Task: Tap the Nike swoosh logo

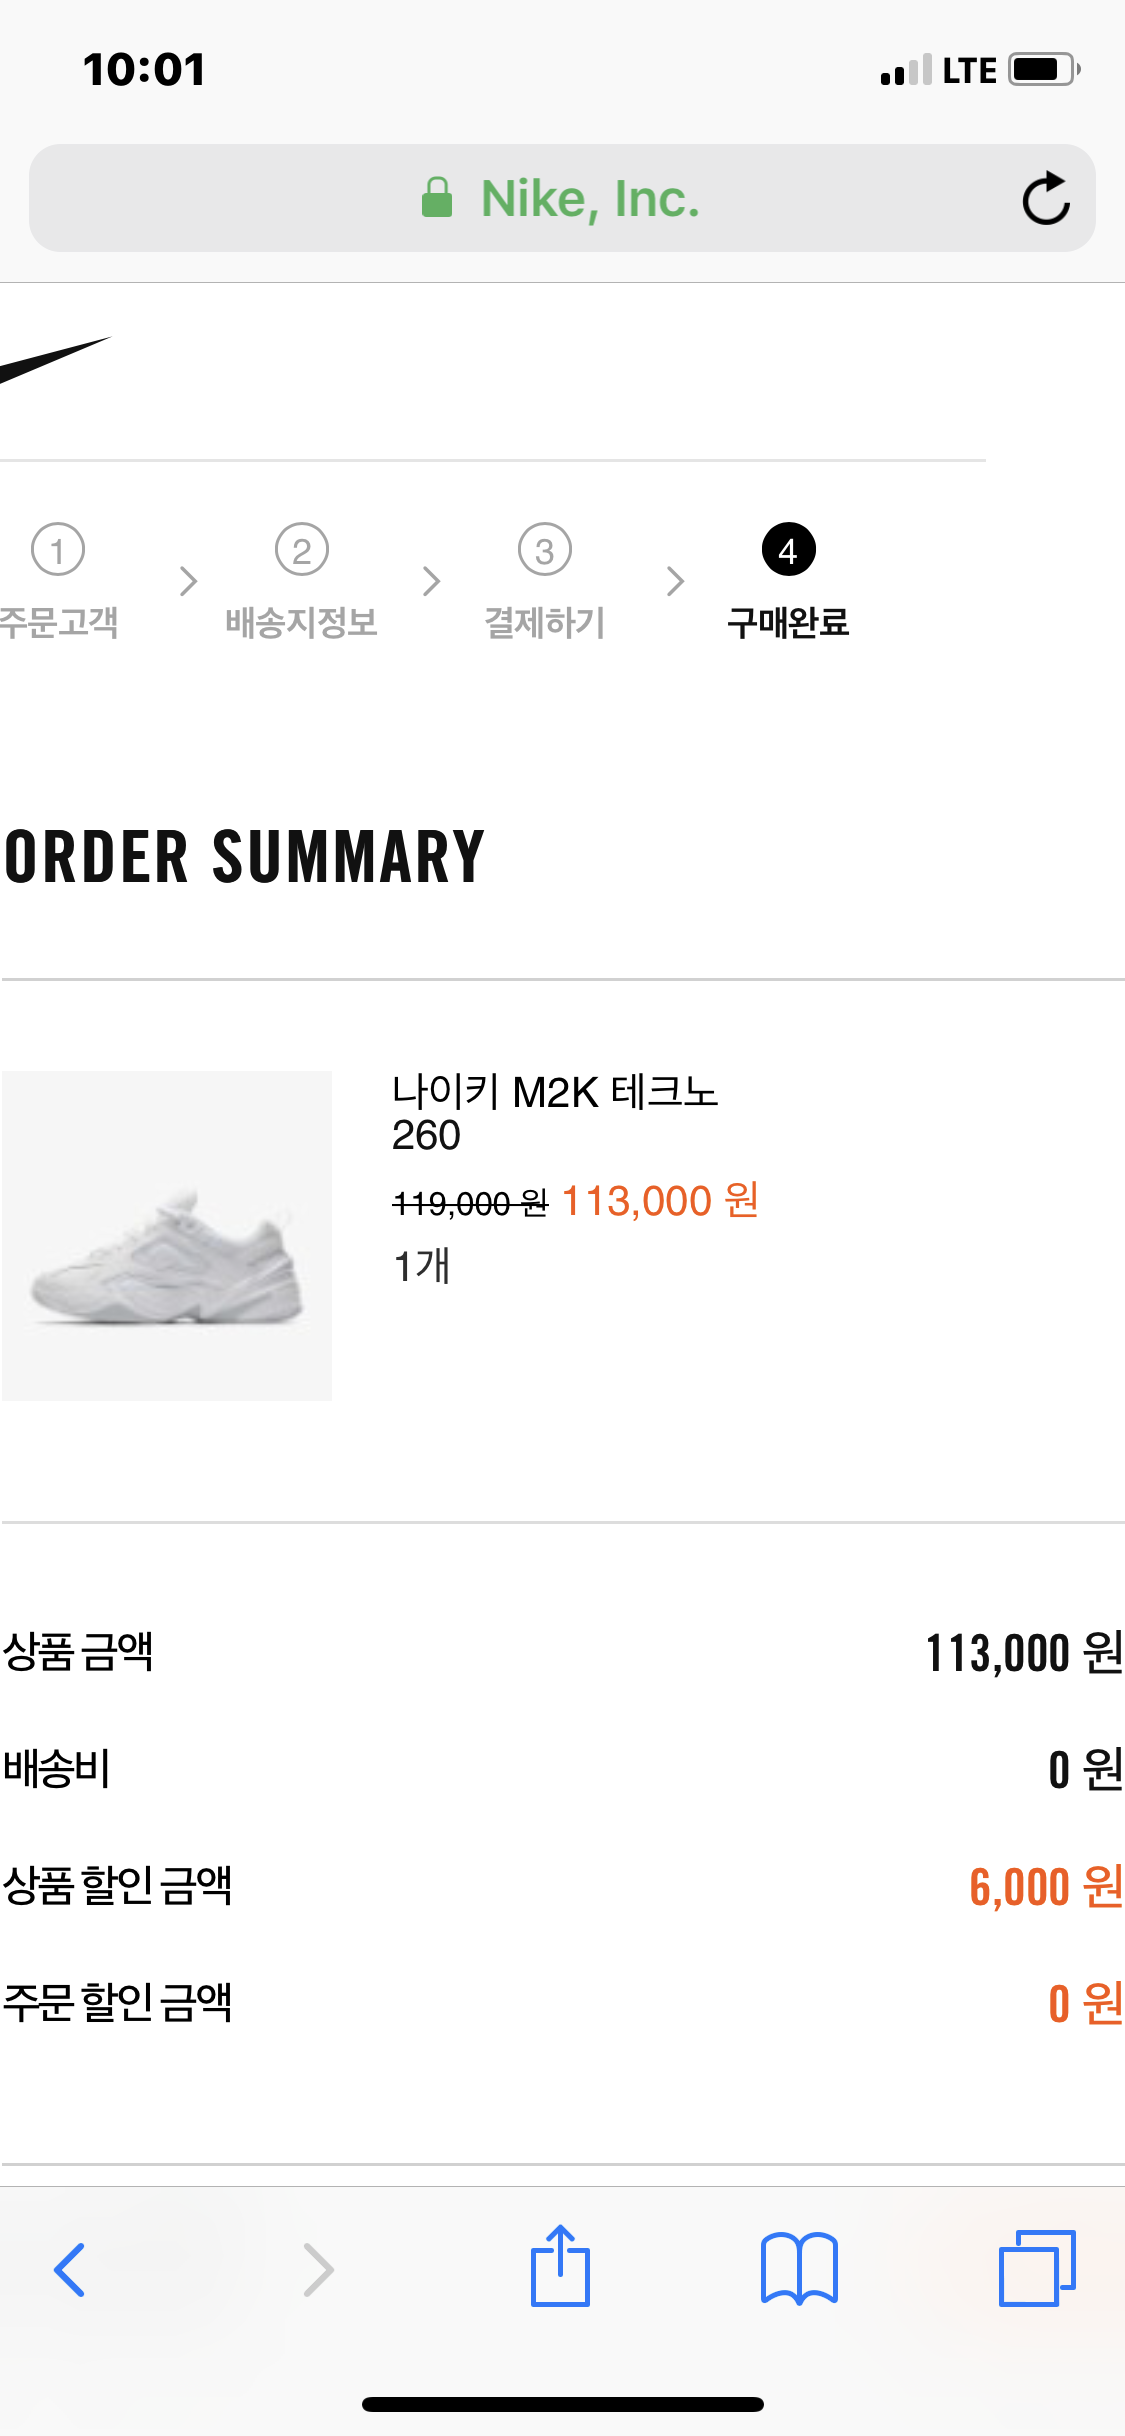Action: coord(52,360)
